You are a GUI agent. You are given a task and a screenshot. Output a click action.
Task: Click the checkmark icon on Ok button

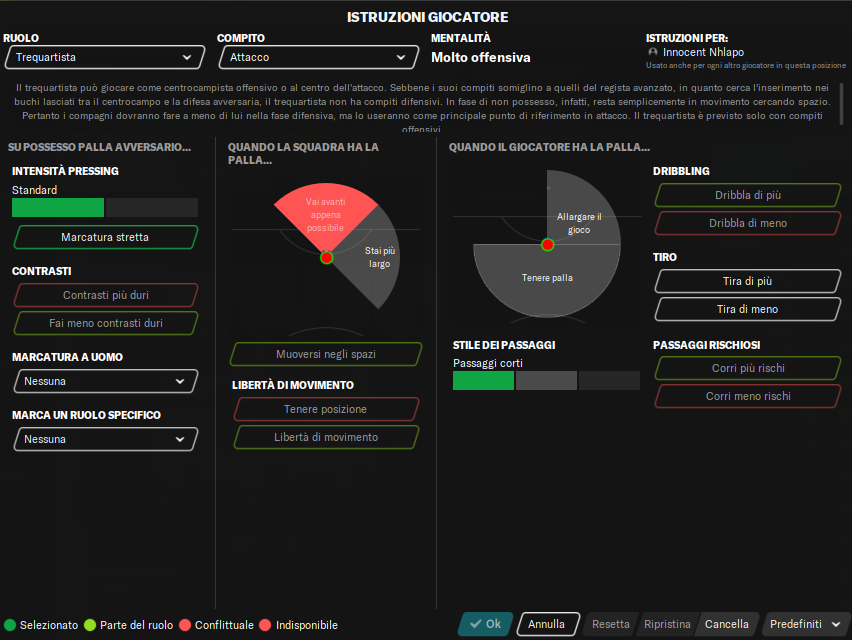point(475,624)
